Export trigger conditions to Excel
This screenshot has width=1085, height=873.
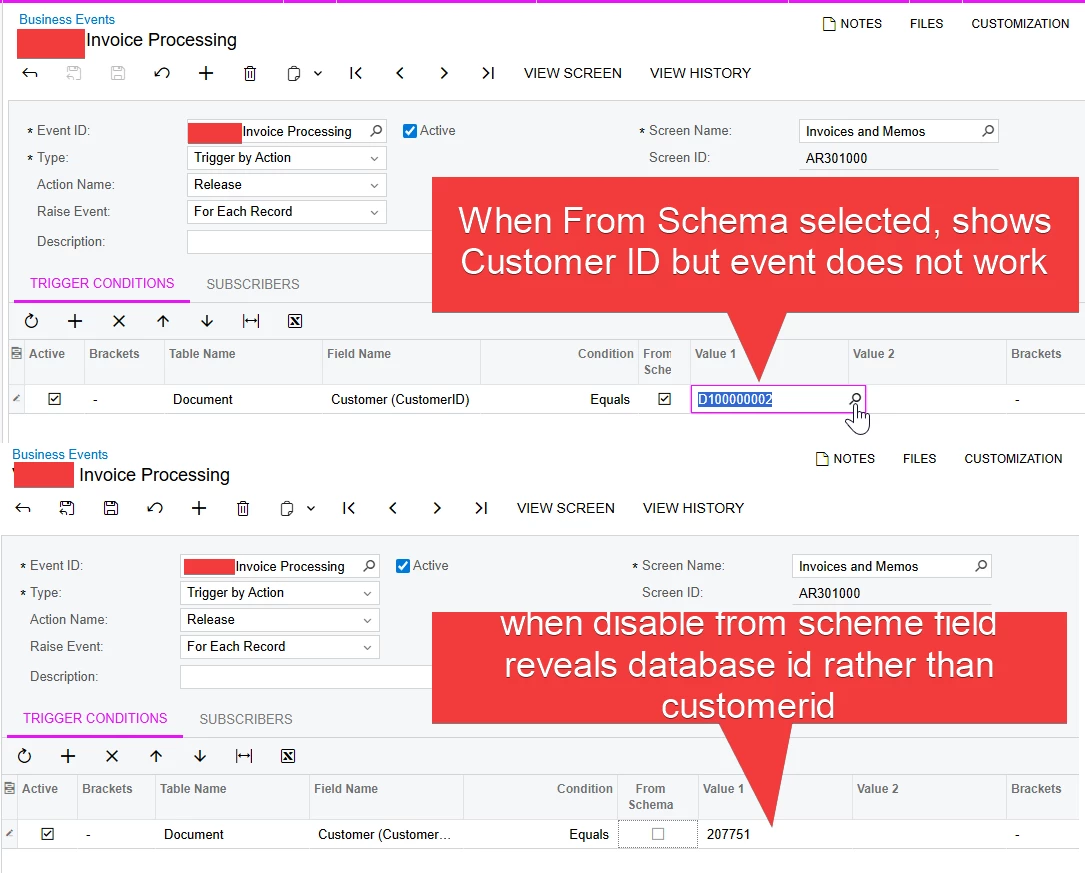coord(295,321)
